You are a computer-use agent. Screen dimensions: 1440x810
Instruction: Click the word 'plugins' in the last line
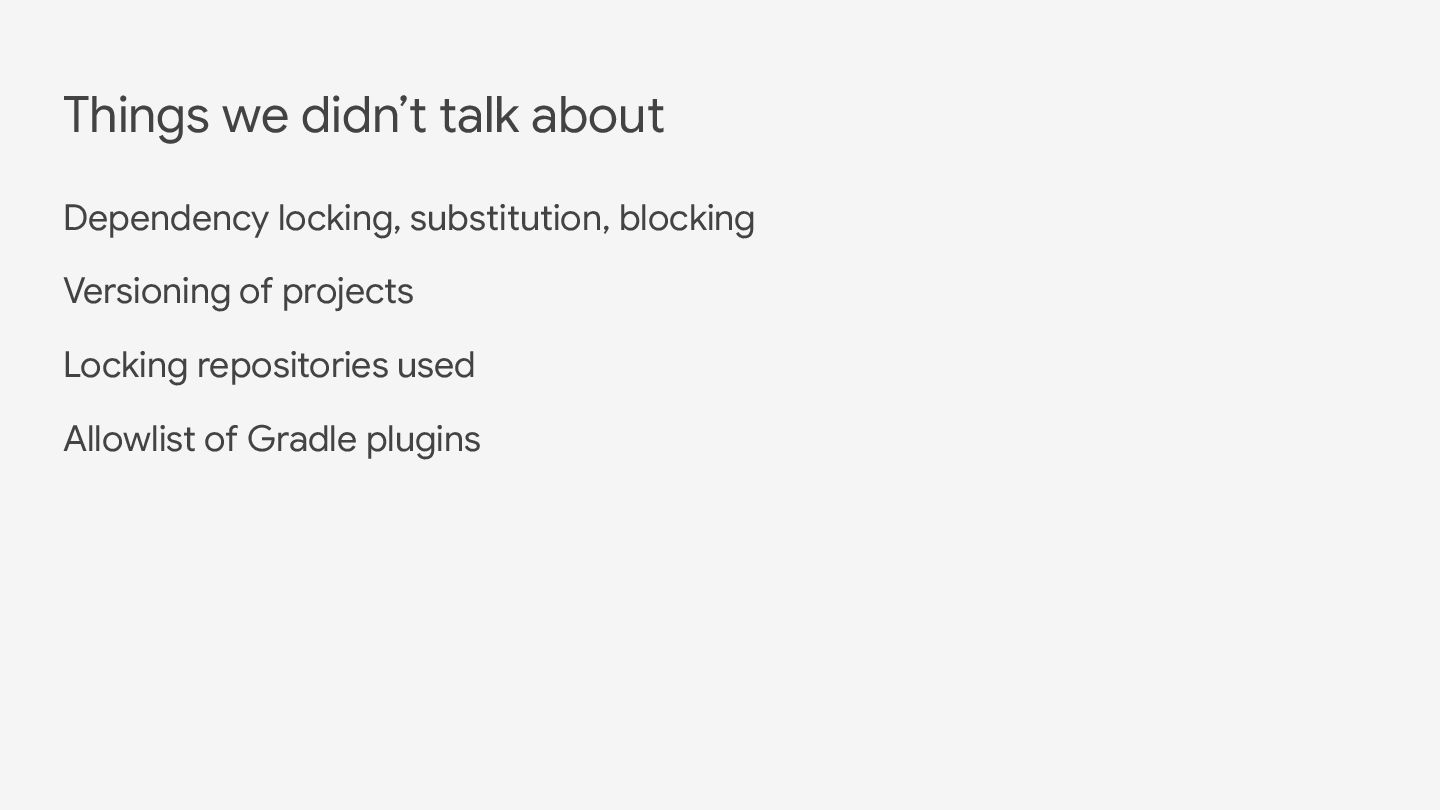[x=423, y=441]
